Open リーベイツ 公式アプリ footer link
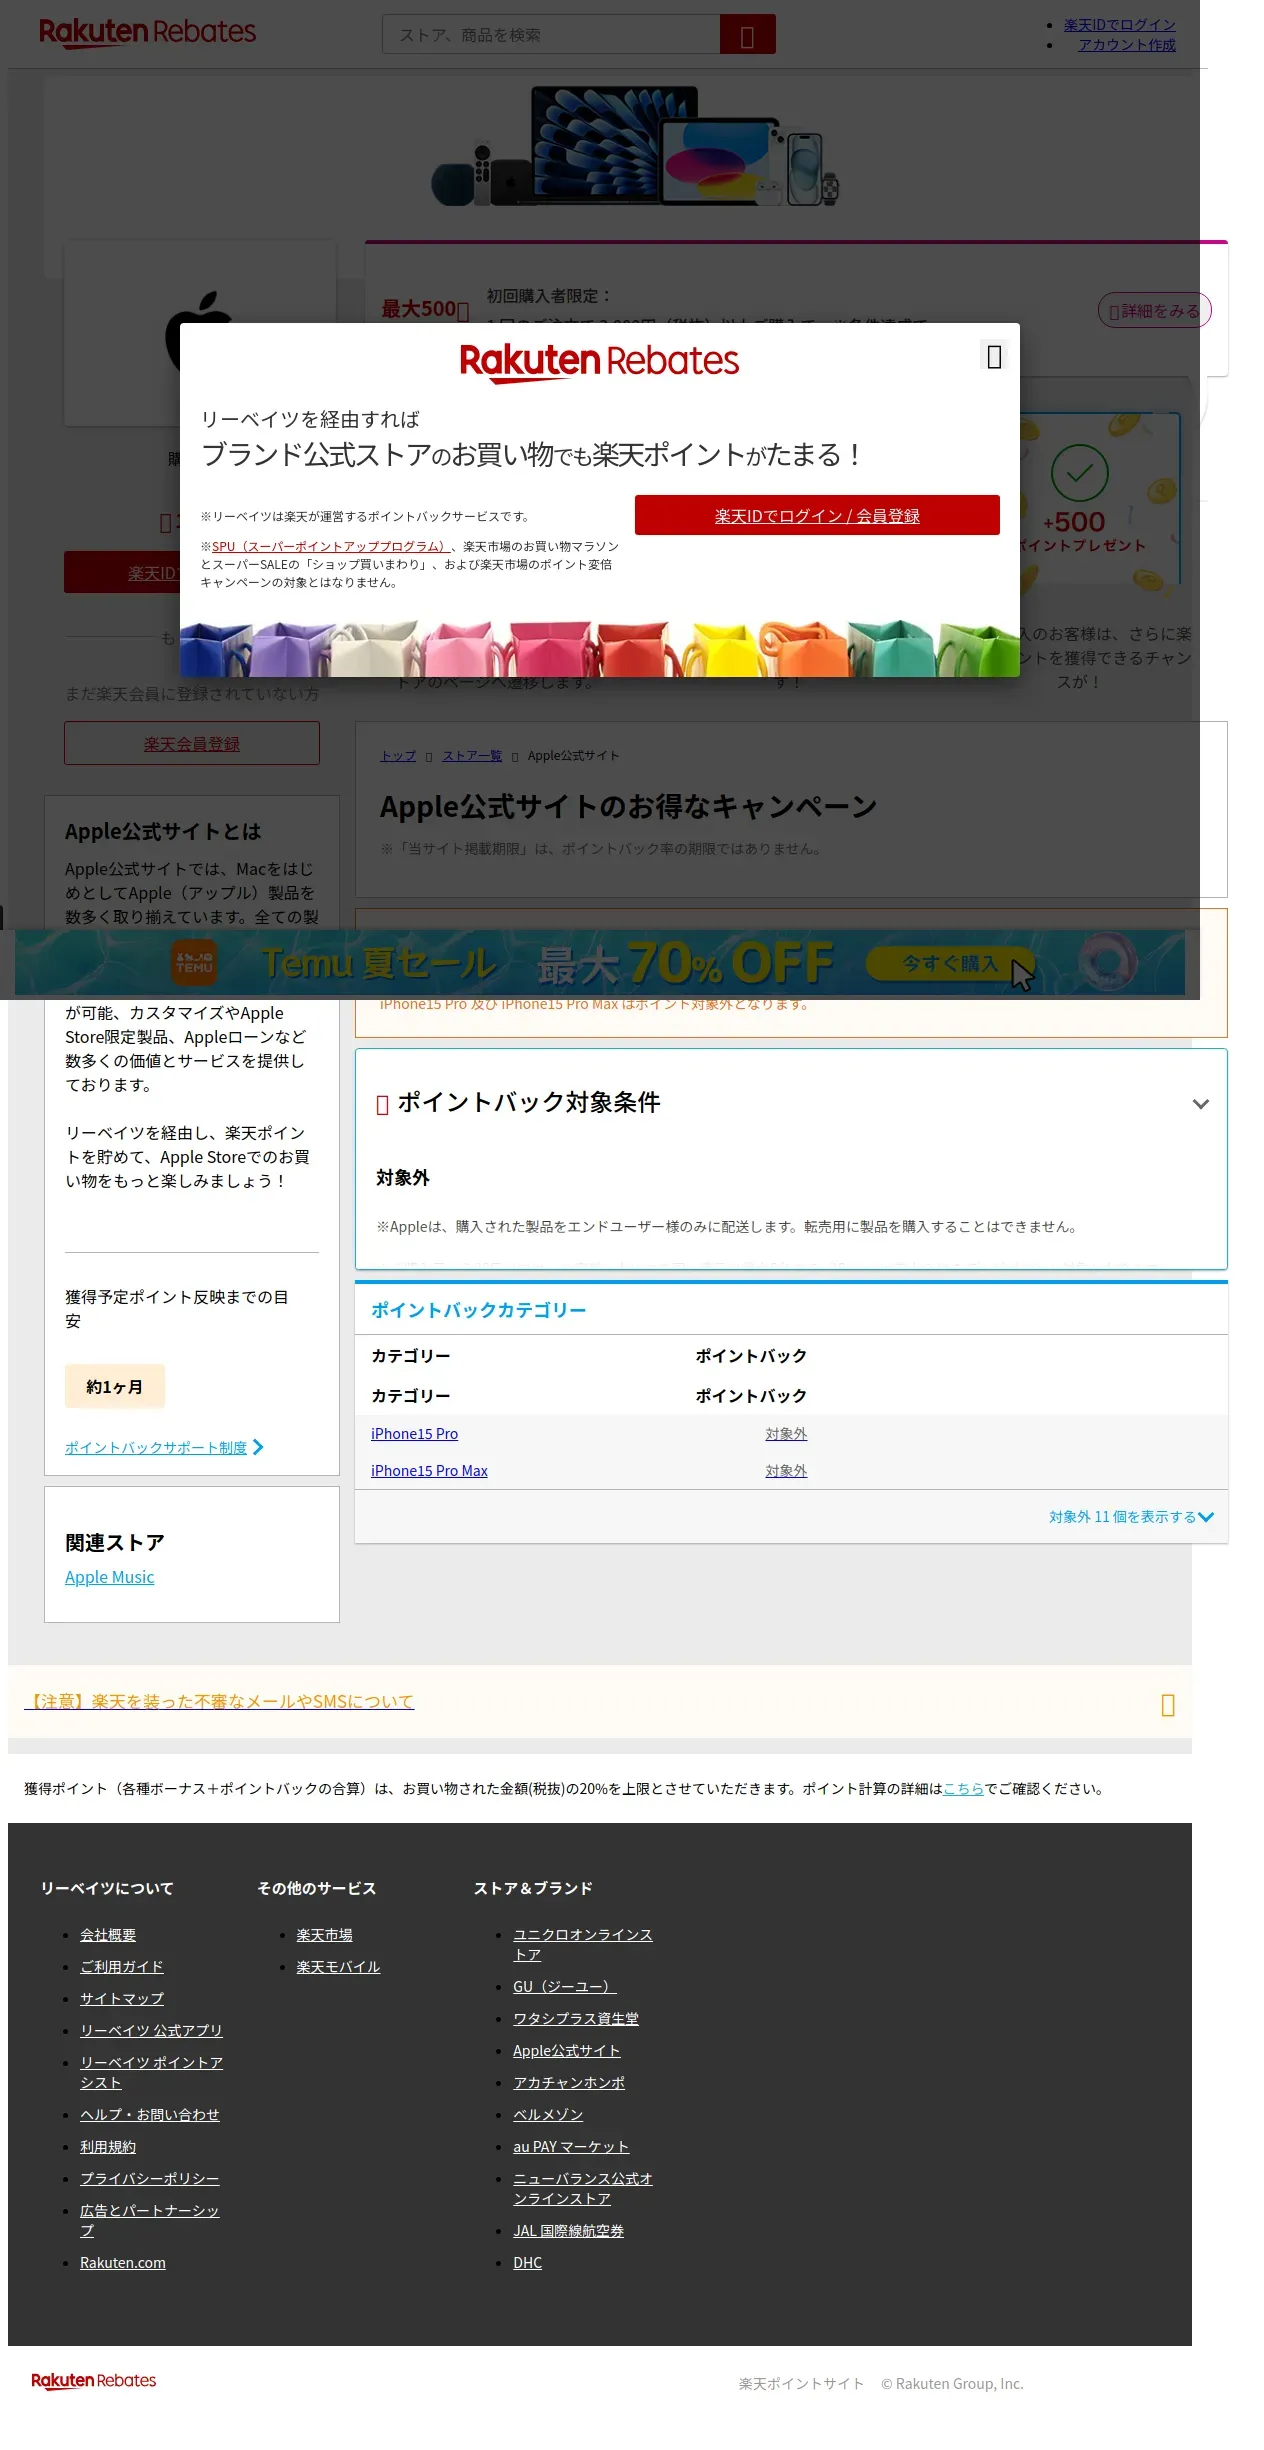Screen dimensions: 1264x2450 pos(151,2031)
